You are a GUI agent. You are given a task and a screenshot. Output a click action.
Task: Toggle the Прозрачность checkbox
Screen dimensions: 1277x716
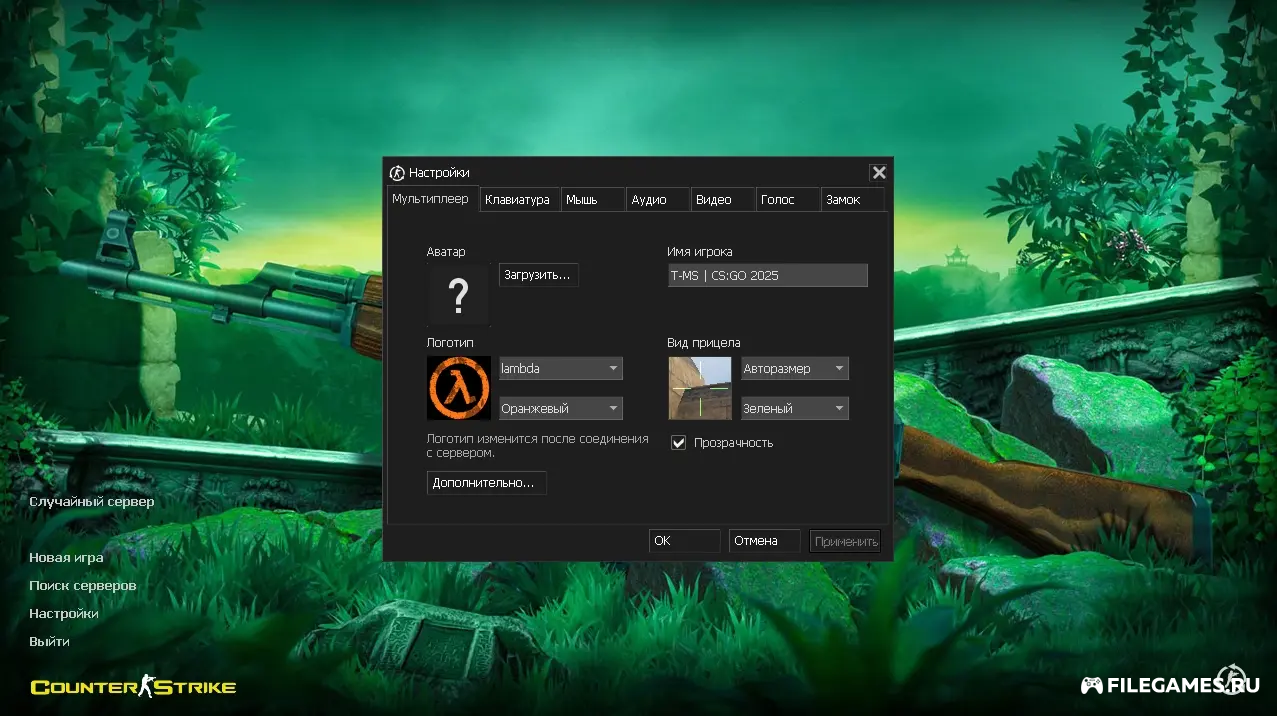(678, 442)
